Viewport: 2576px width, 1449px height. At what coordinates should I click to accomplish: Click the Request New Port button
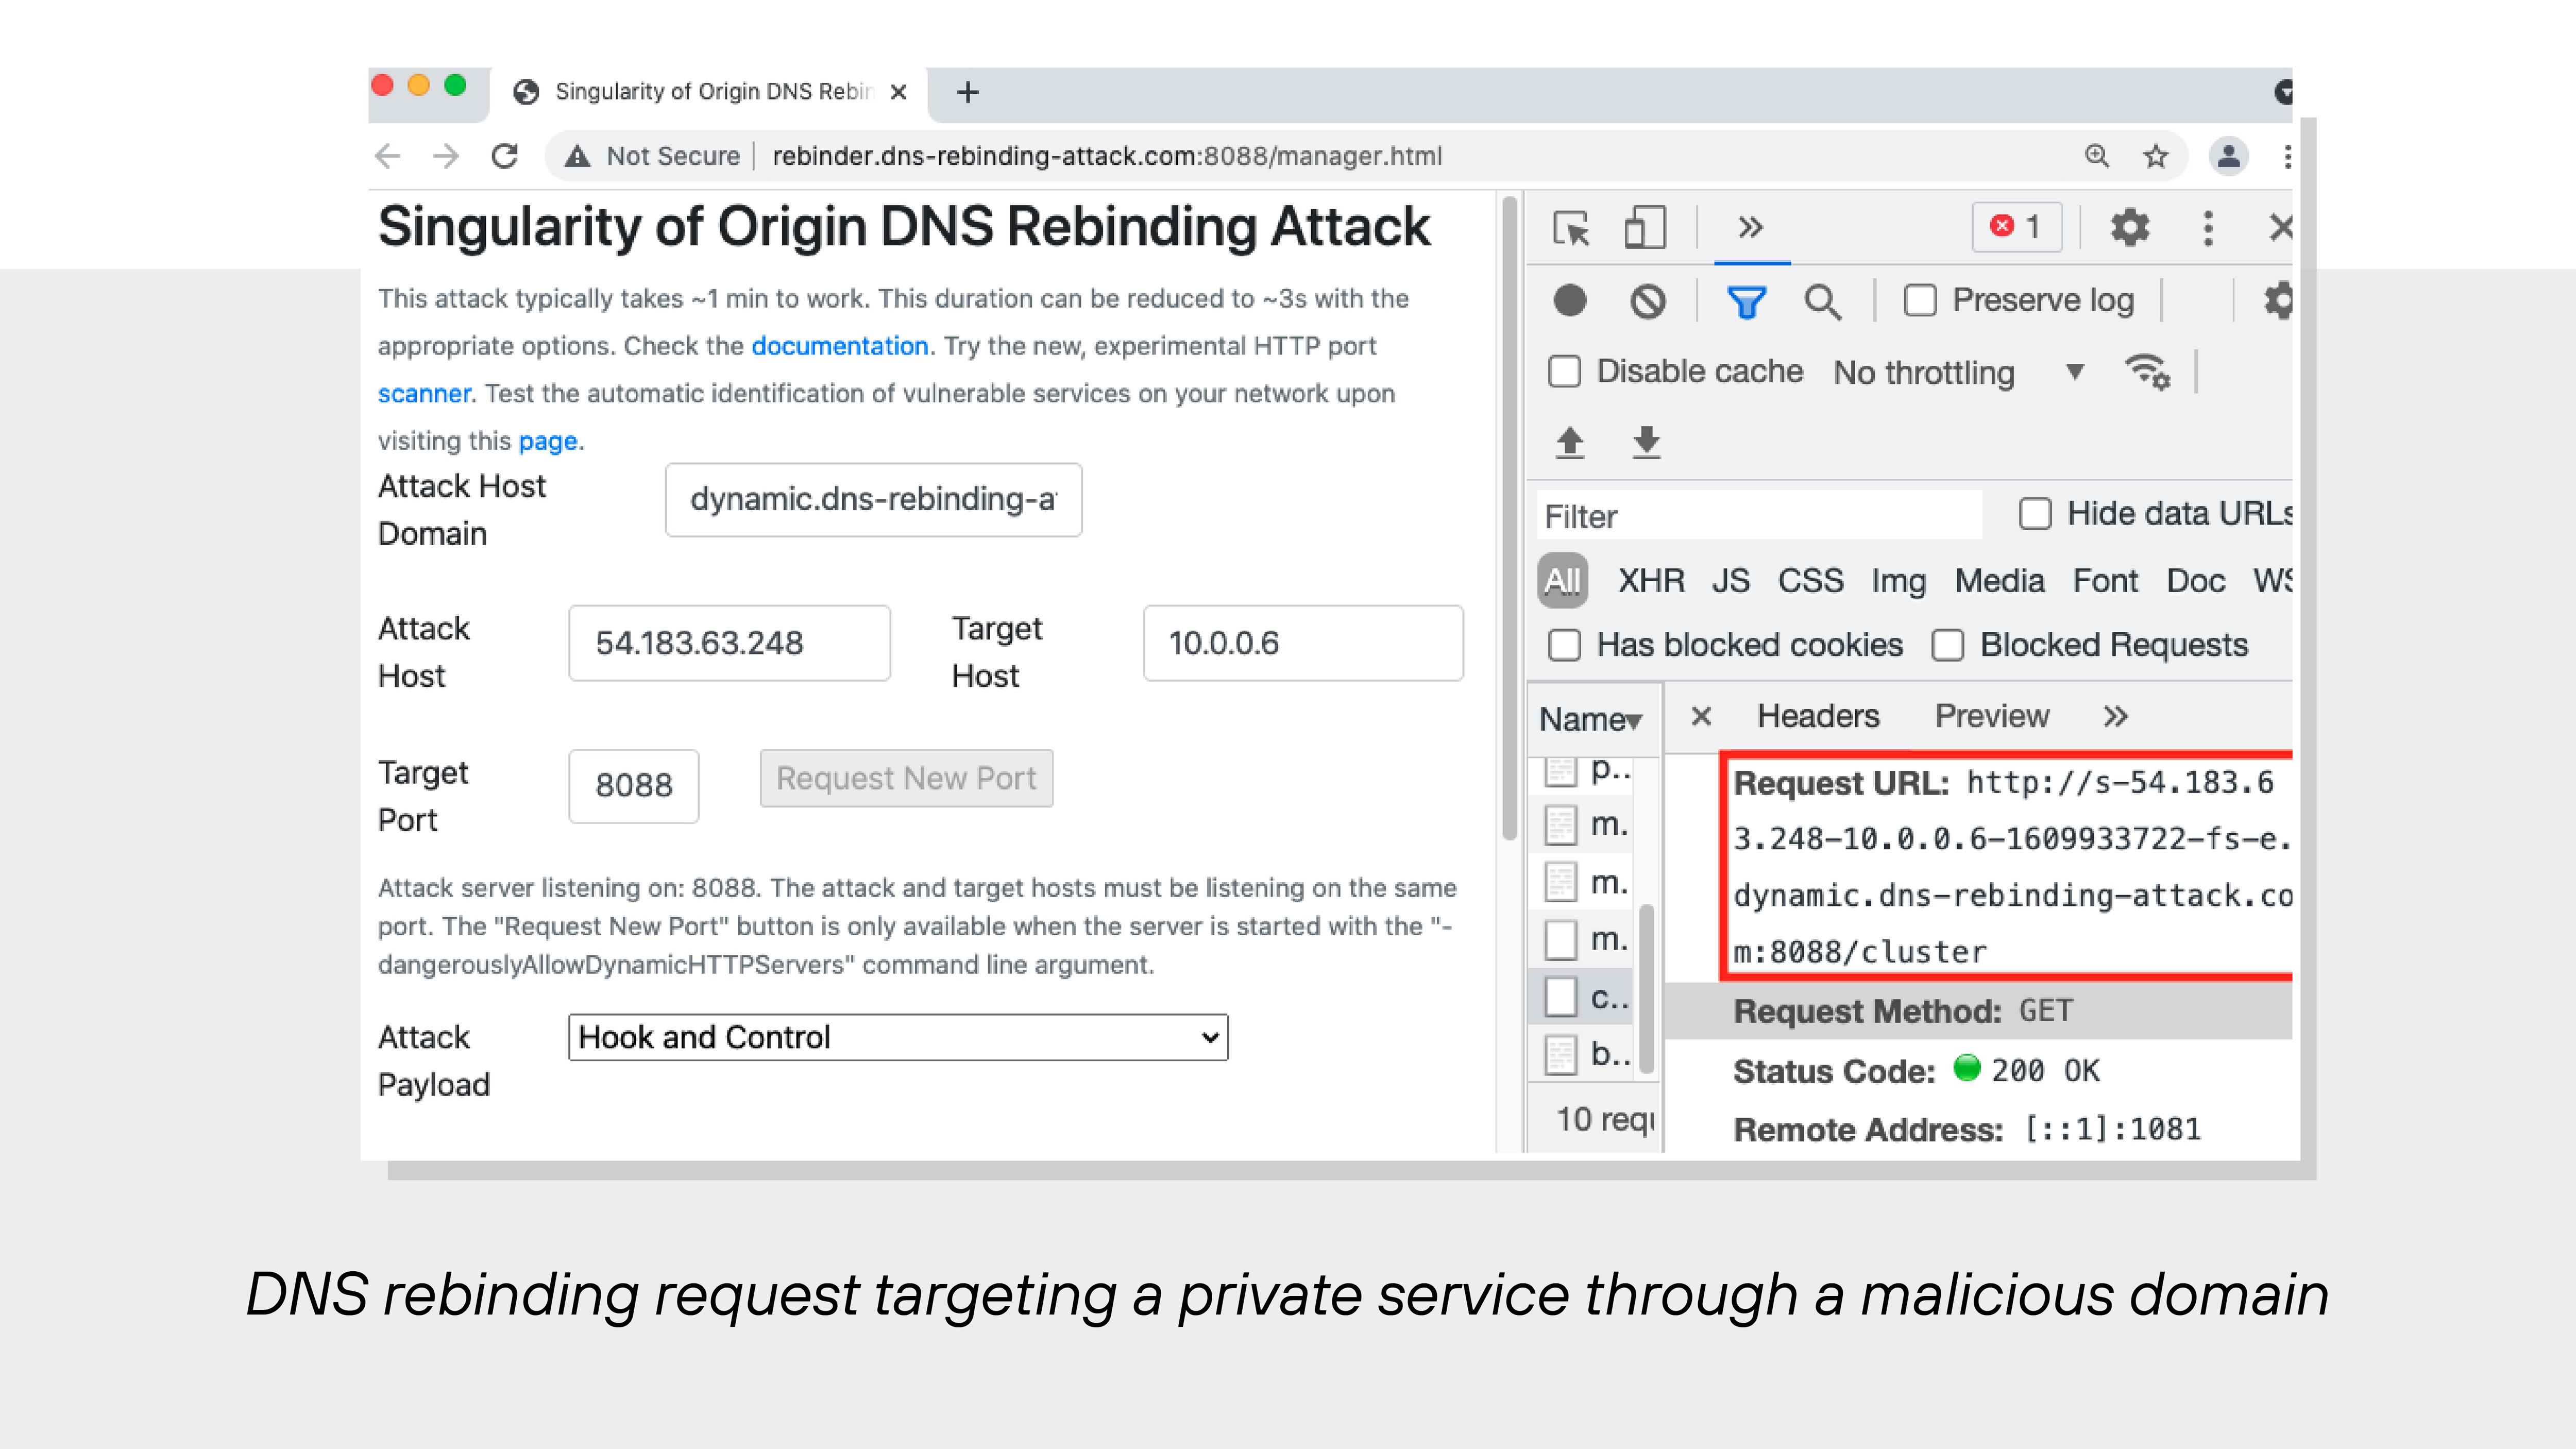pos(905,778)
